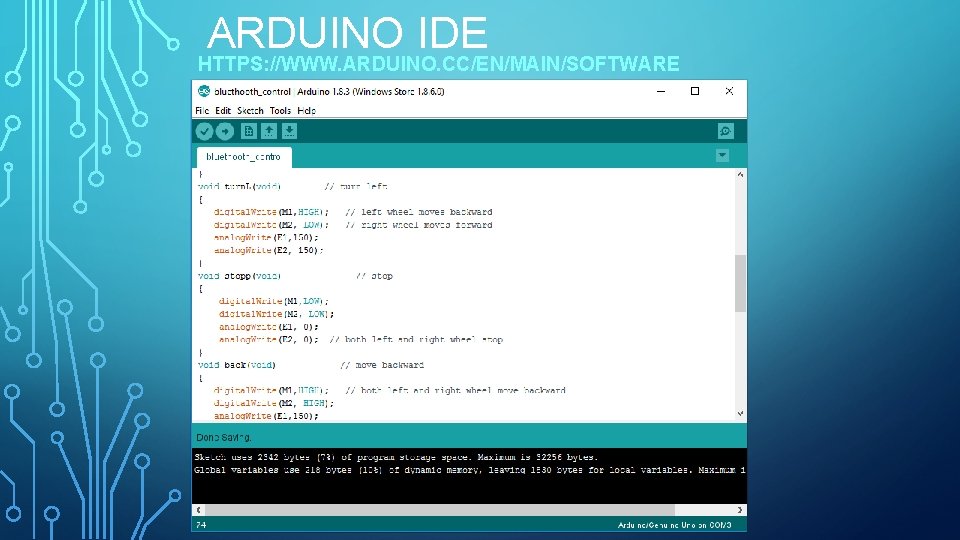
Task: Click the line number 74 in status bar
Action: click(201, 525)
